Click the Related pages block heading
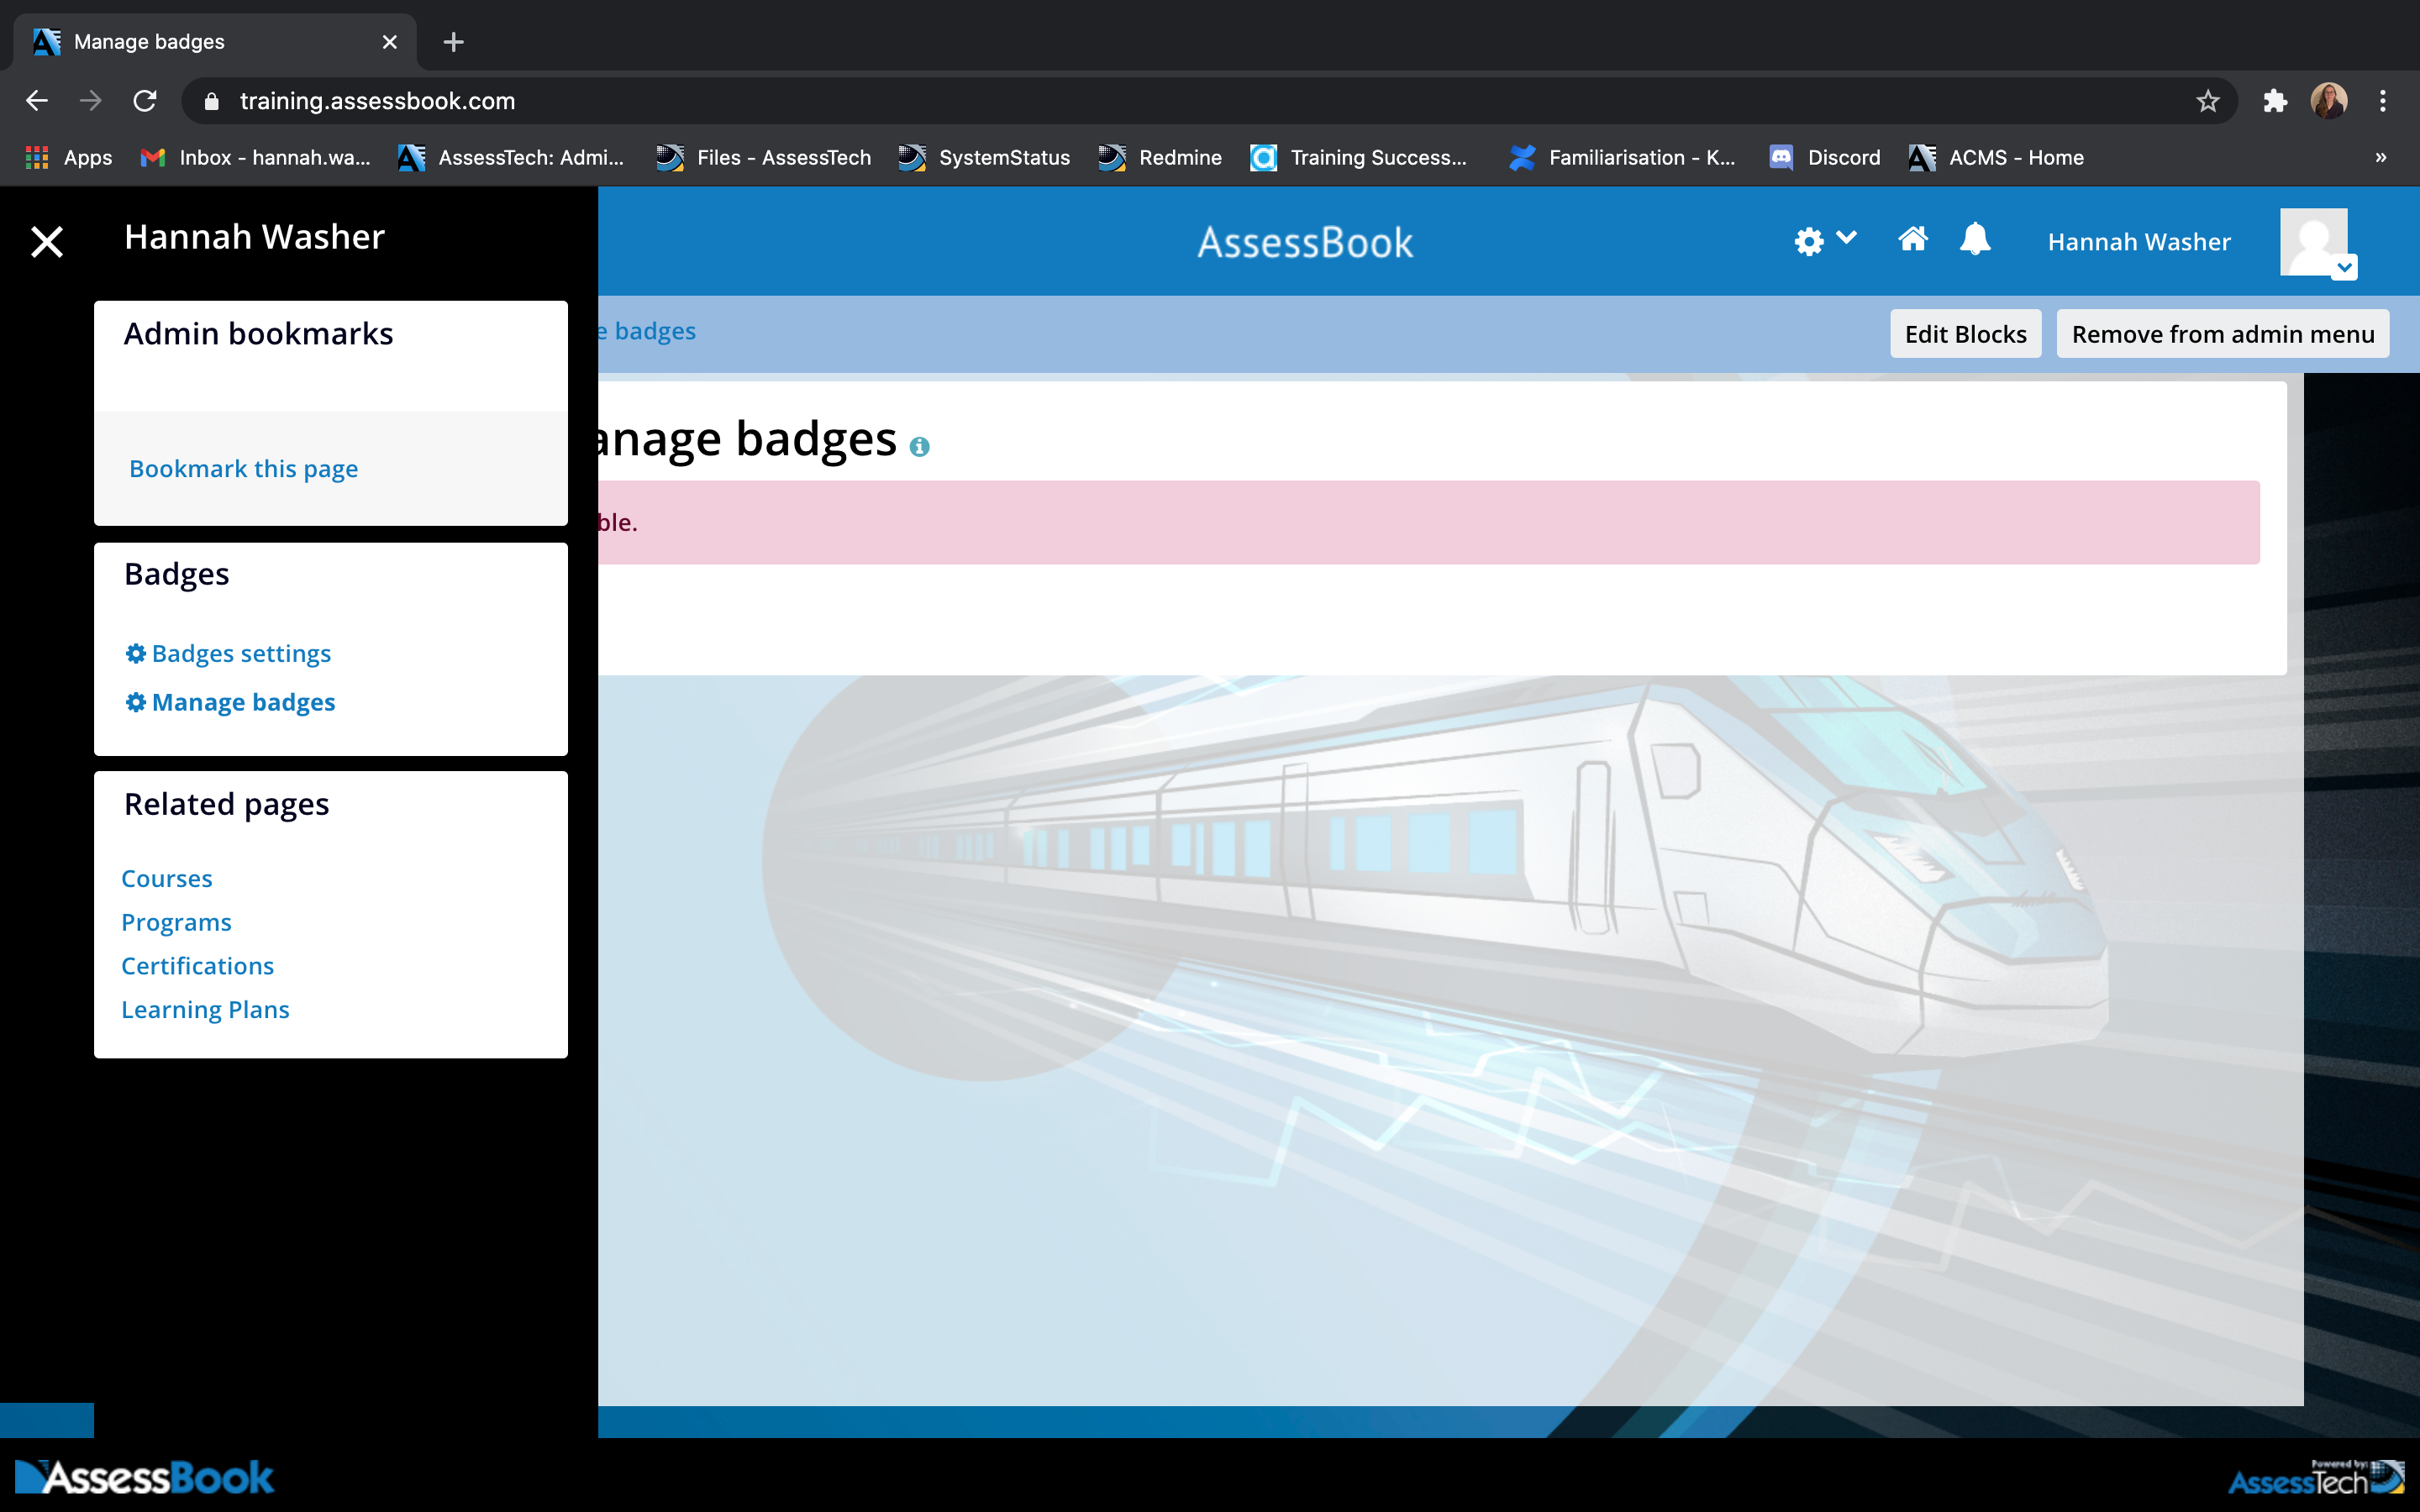Image resolution: width=2420 pixels, height=1512 pixels. pos(226,805)
